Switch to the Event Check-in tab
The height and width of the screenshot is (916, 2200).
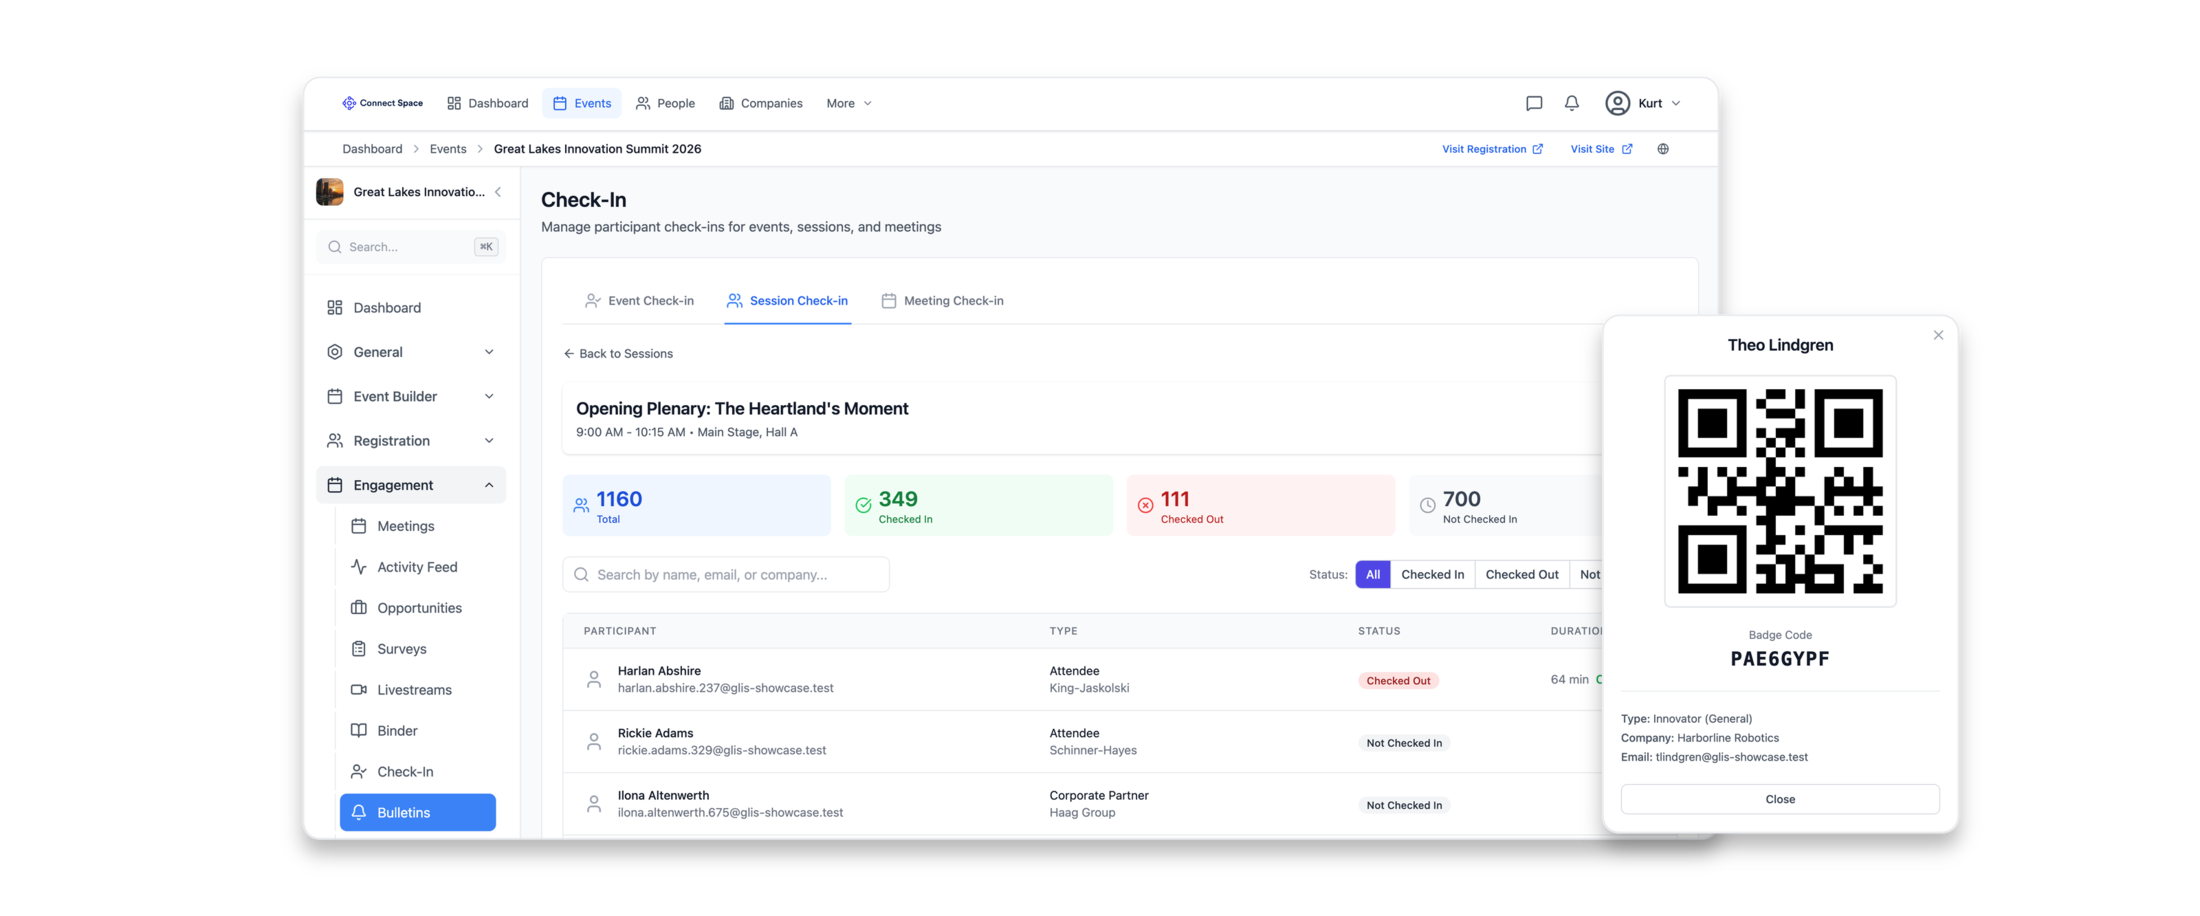click(x=639, y=301)
